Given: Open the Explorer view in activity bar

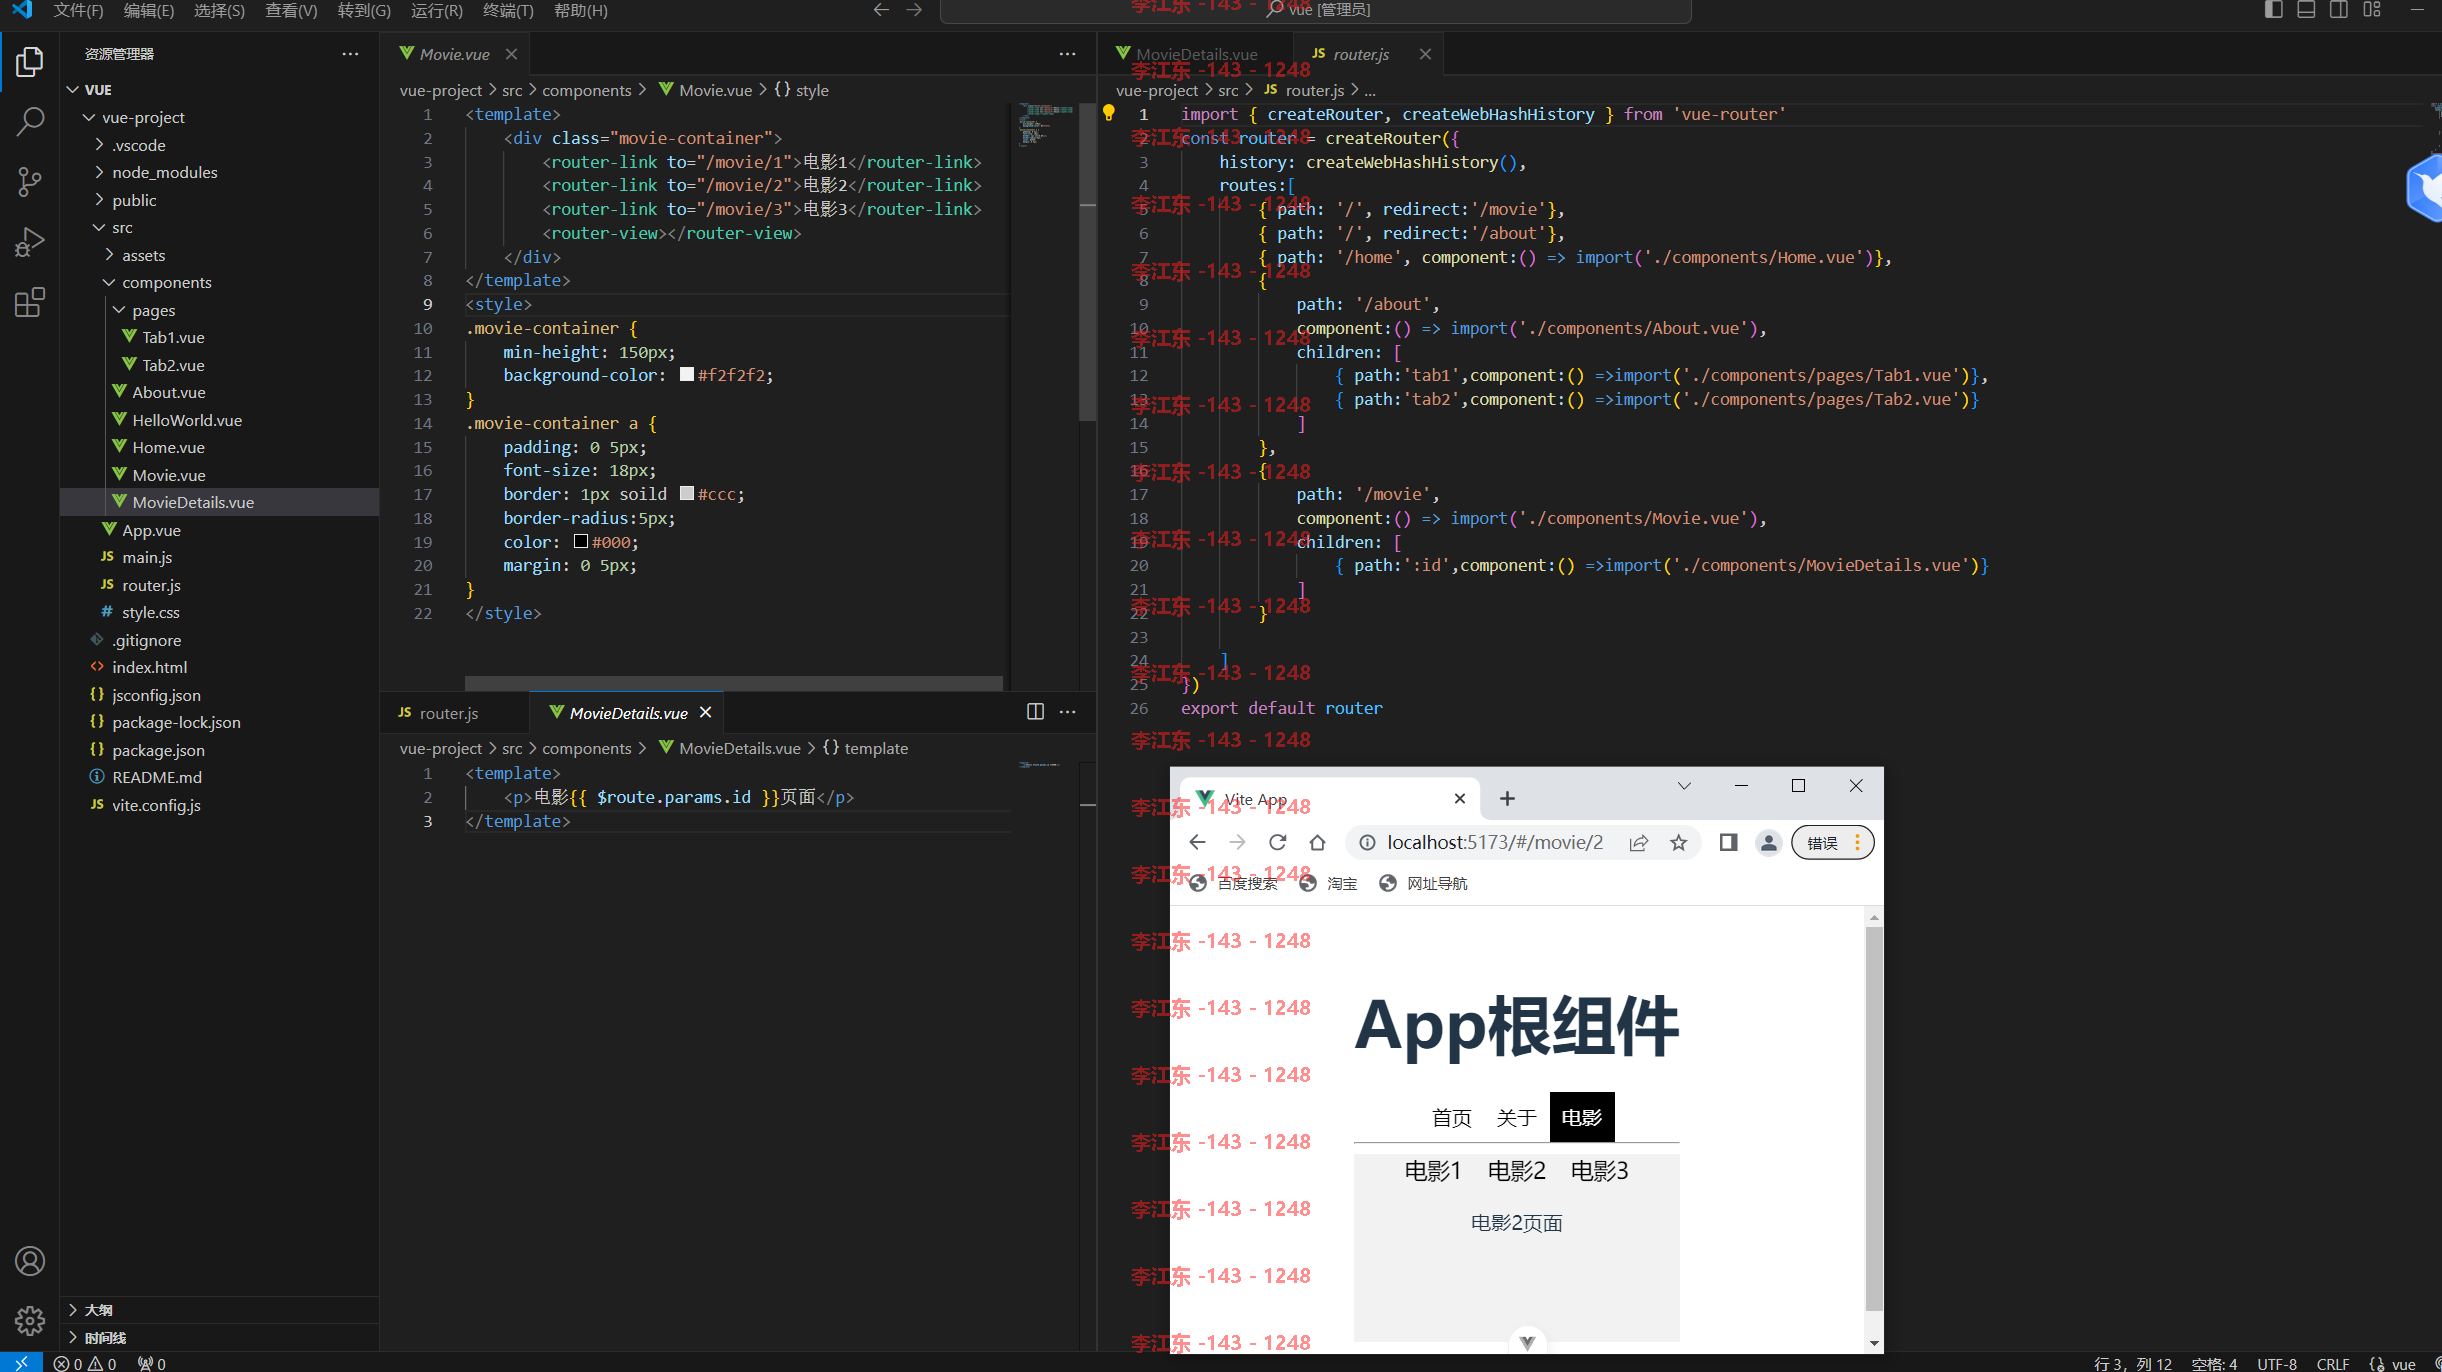Looking at the screenshot, I should tap(30, 62).
